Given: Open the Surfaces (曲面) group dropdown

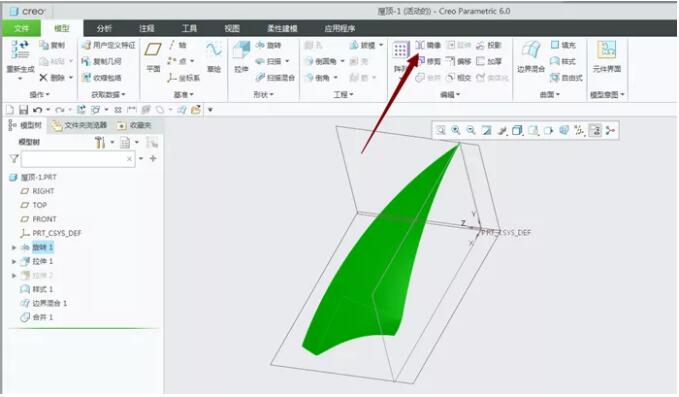Looking at the screenshot, I should click(550, 94).
